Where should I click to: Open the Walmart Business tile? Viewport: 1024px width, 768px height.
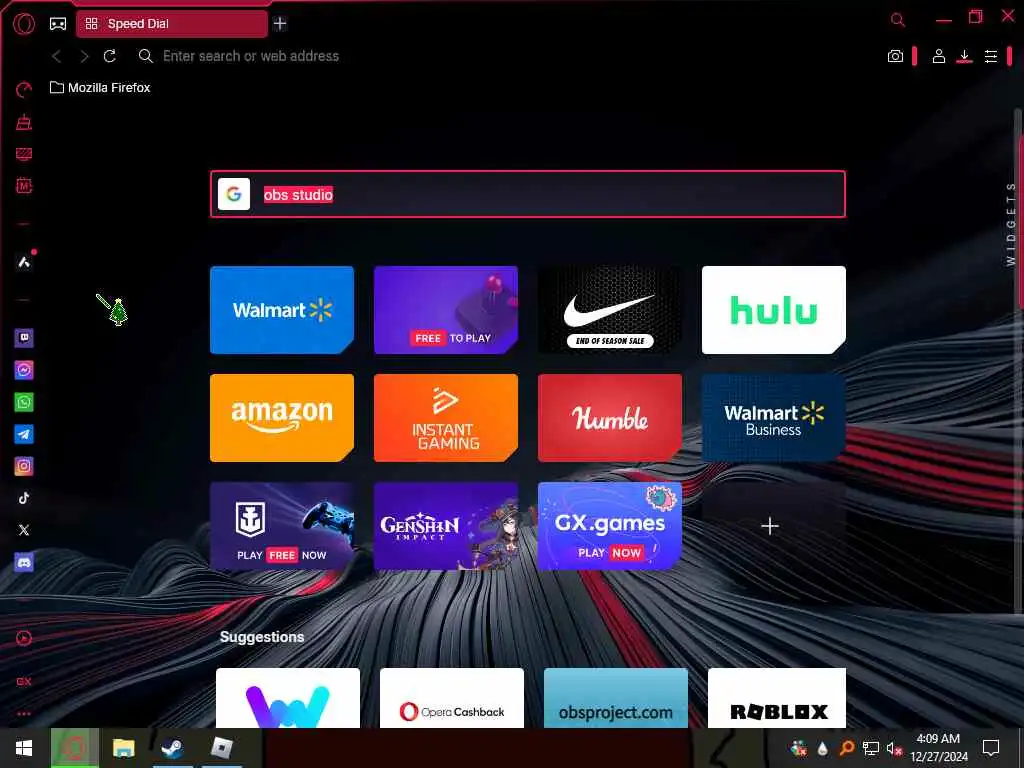click(774, 418)
